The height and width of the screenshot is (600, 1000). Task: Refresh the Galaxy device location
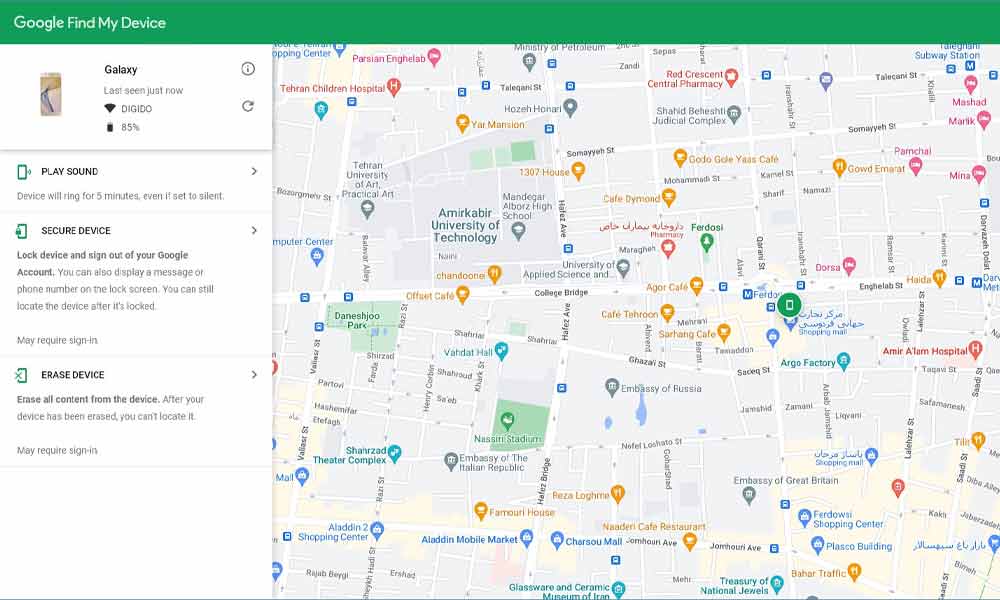click(248, 107)
